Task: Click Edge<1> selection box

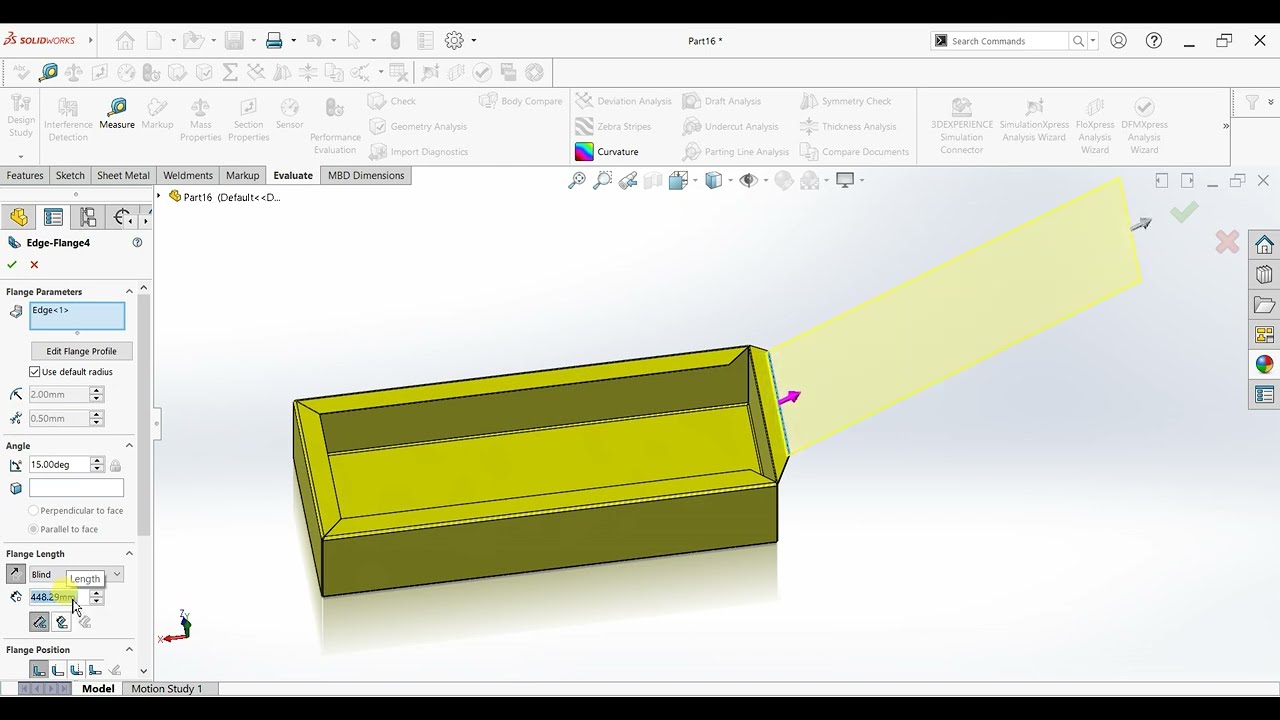Action: [77, 316]
